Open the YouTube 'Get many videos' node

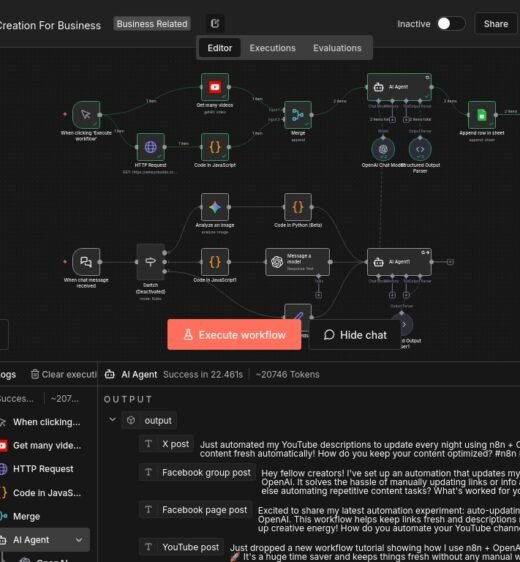pos(215,87)
